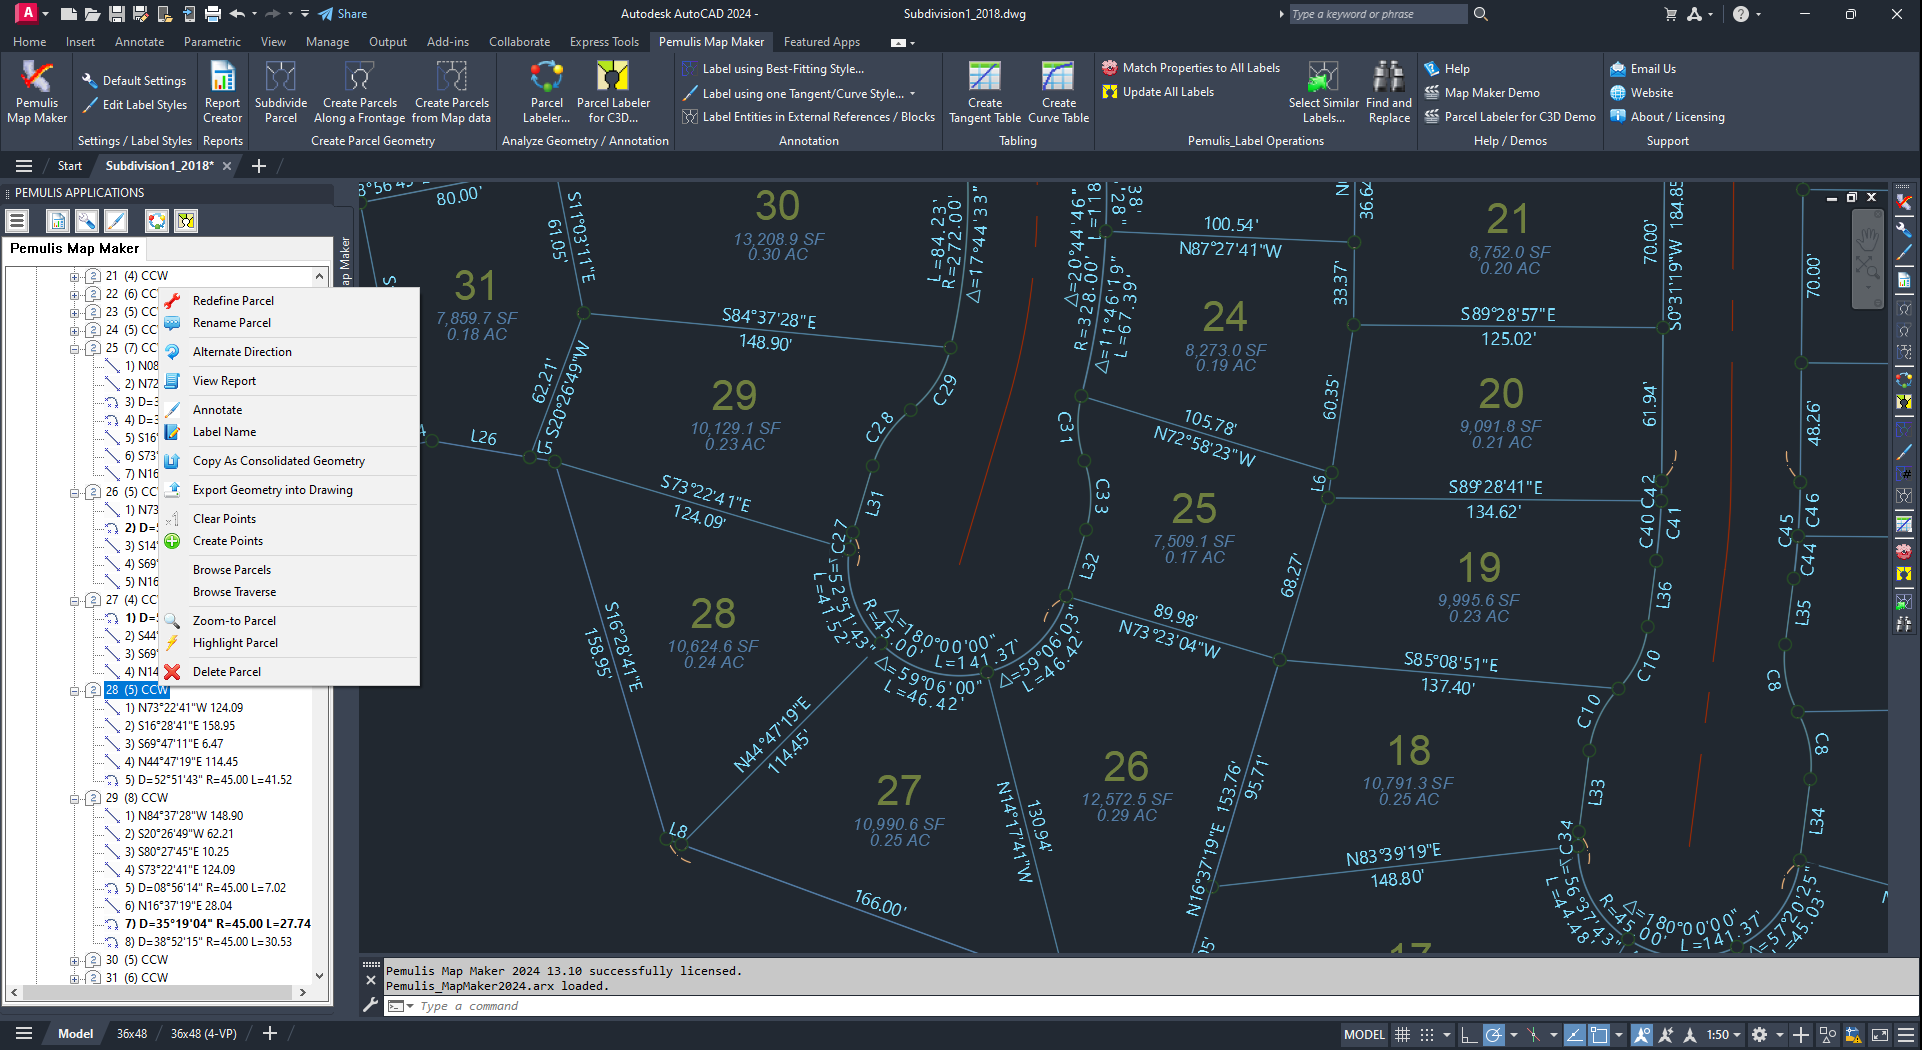
Task: Click the Parcel Labeler icon in Pemulis palette
Action: 157,221
